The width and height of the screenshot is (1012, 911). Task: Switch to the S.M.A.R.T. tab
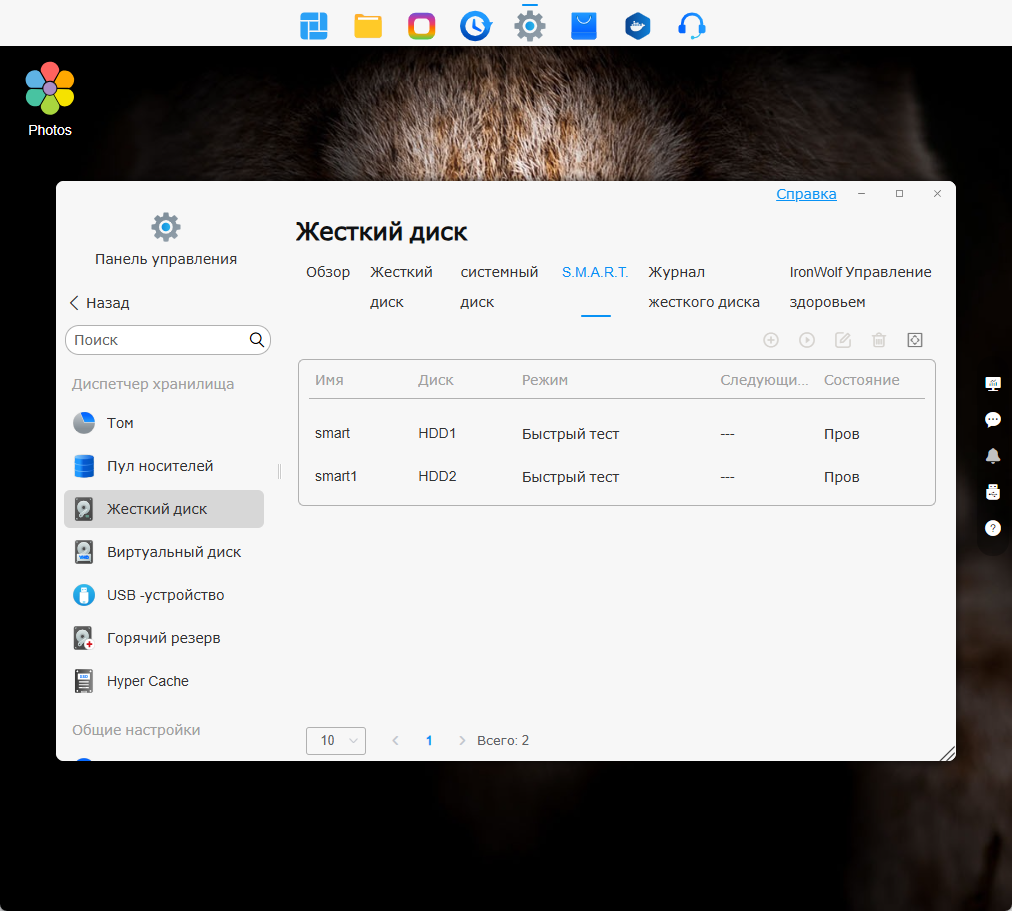click(x=595, y=272)
